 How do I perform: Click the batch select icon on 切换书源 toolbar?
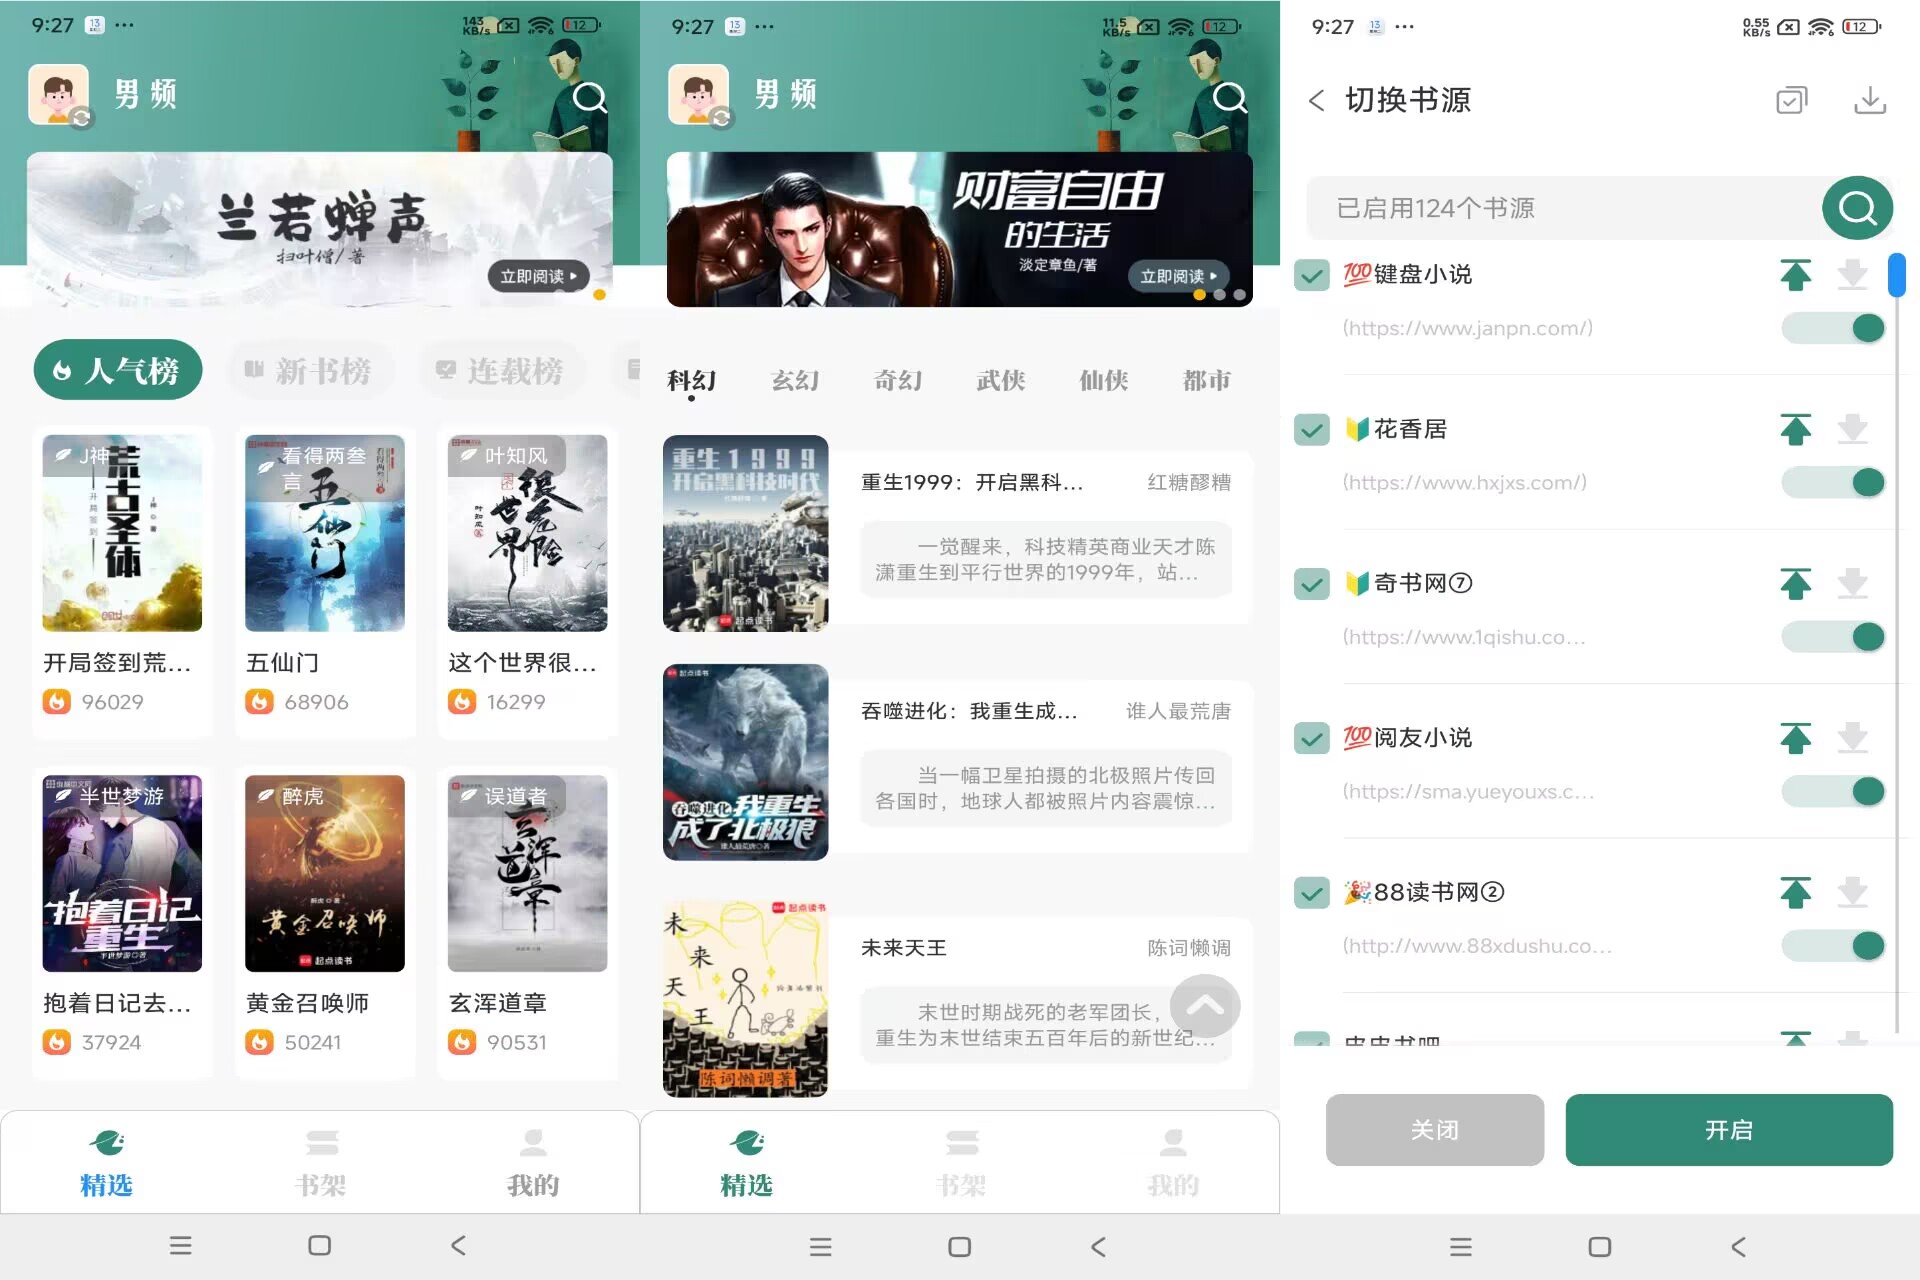click(1791, 100)
